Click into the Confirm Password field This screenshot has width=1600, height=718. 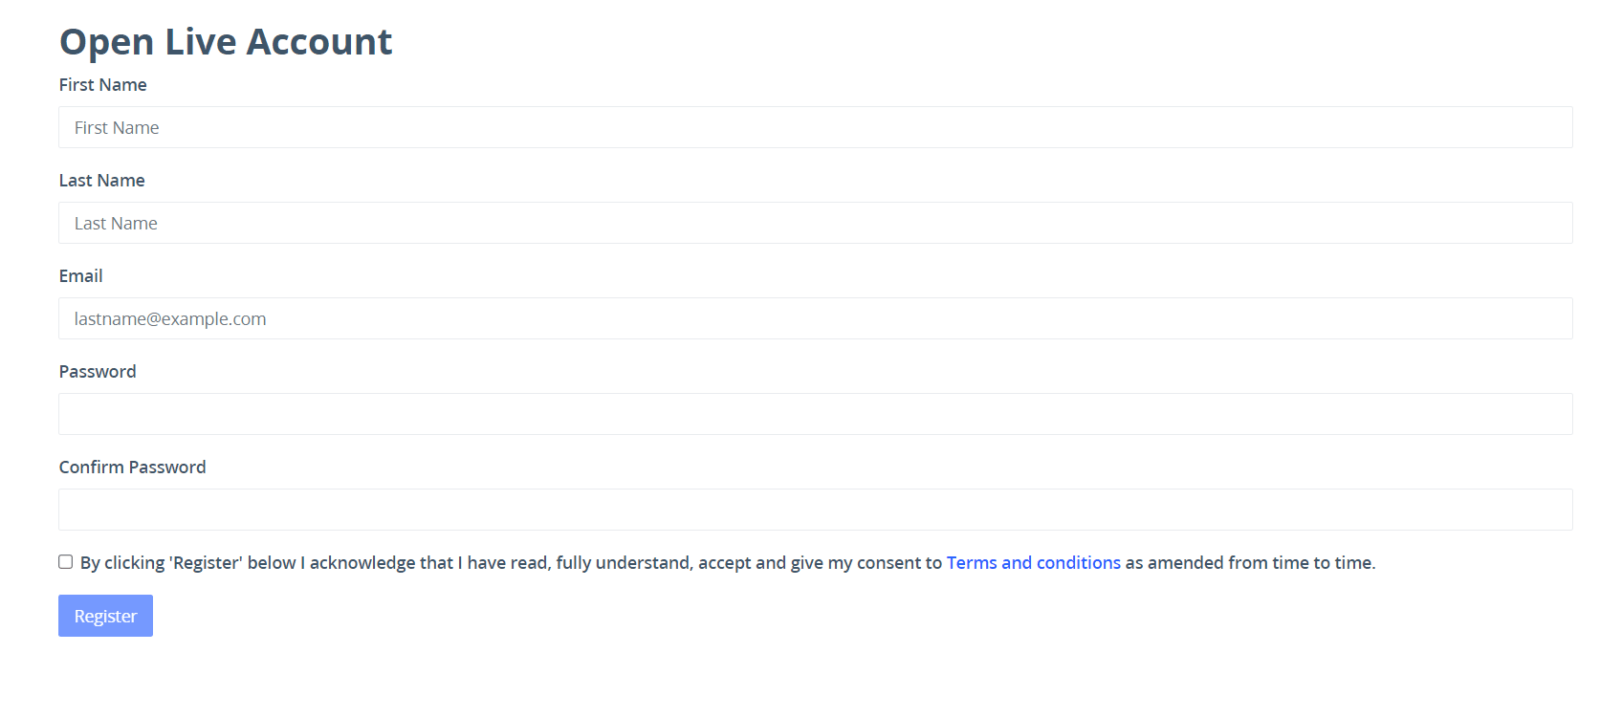click(x=815, y=509)
